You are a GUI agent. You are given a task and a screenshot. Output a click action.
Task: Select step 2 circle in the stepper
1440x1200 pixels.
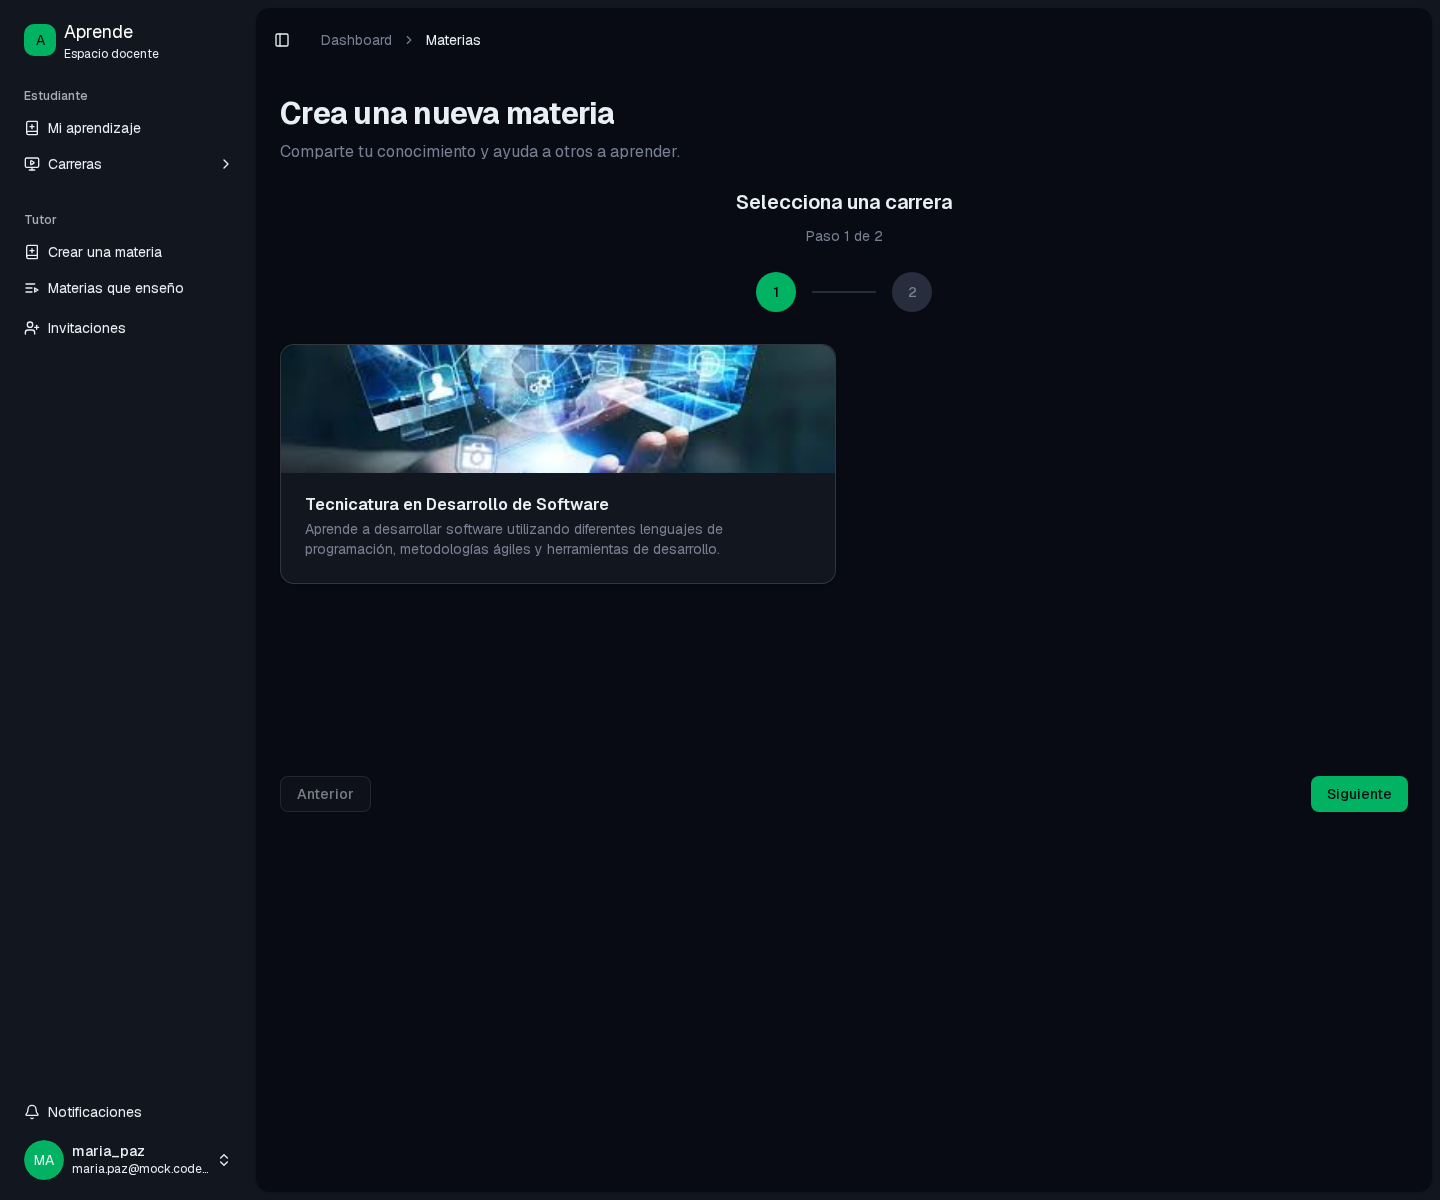[912, 292]
